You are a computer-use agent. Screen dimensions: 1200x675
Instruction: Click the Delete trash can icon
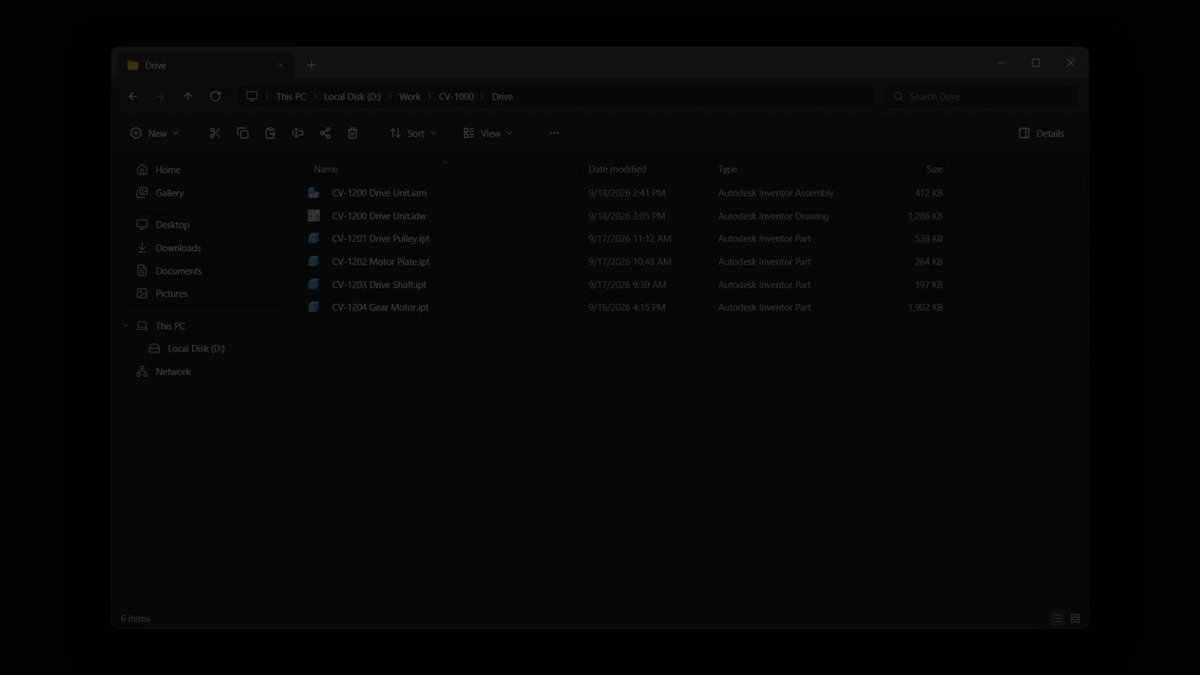pyautogui.click(x=353, y=133)
